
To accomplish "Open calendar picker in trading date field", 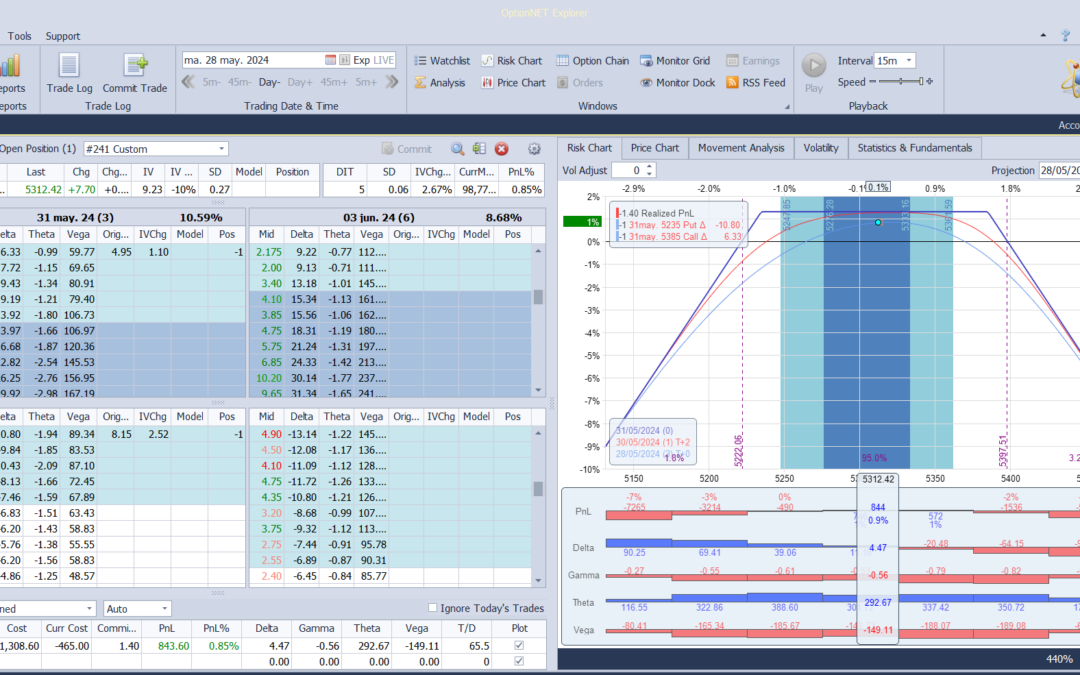I will tap(330, 60).
